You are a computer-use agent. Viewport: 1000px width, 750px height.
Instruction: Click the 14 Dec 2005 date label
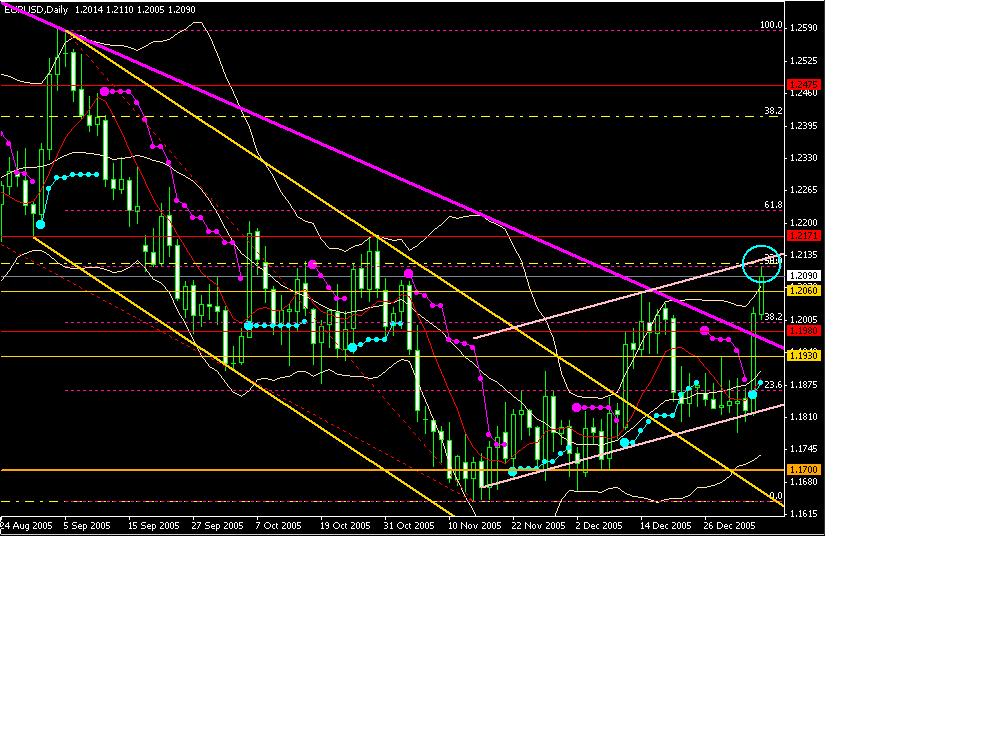coord(666,526)
